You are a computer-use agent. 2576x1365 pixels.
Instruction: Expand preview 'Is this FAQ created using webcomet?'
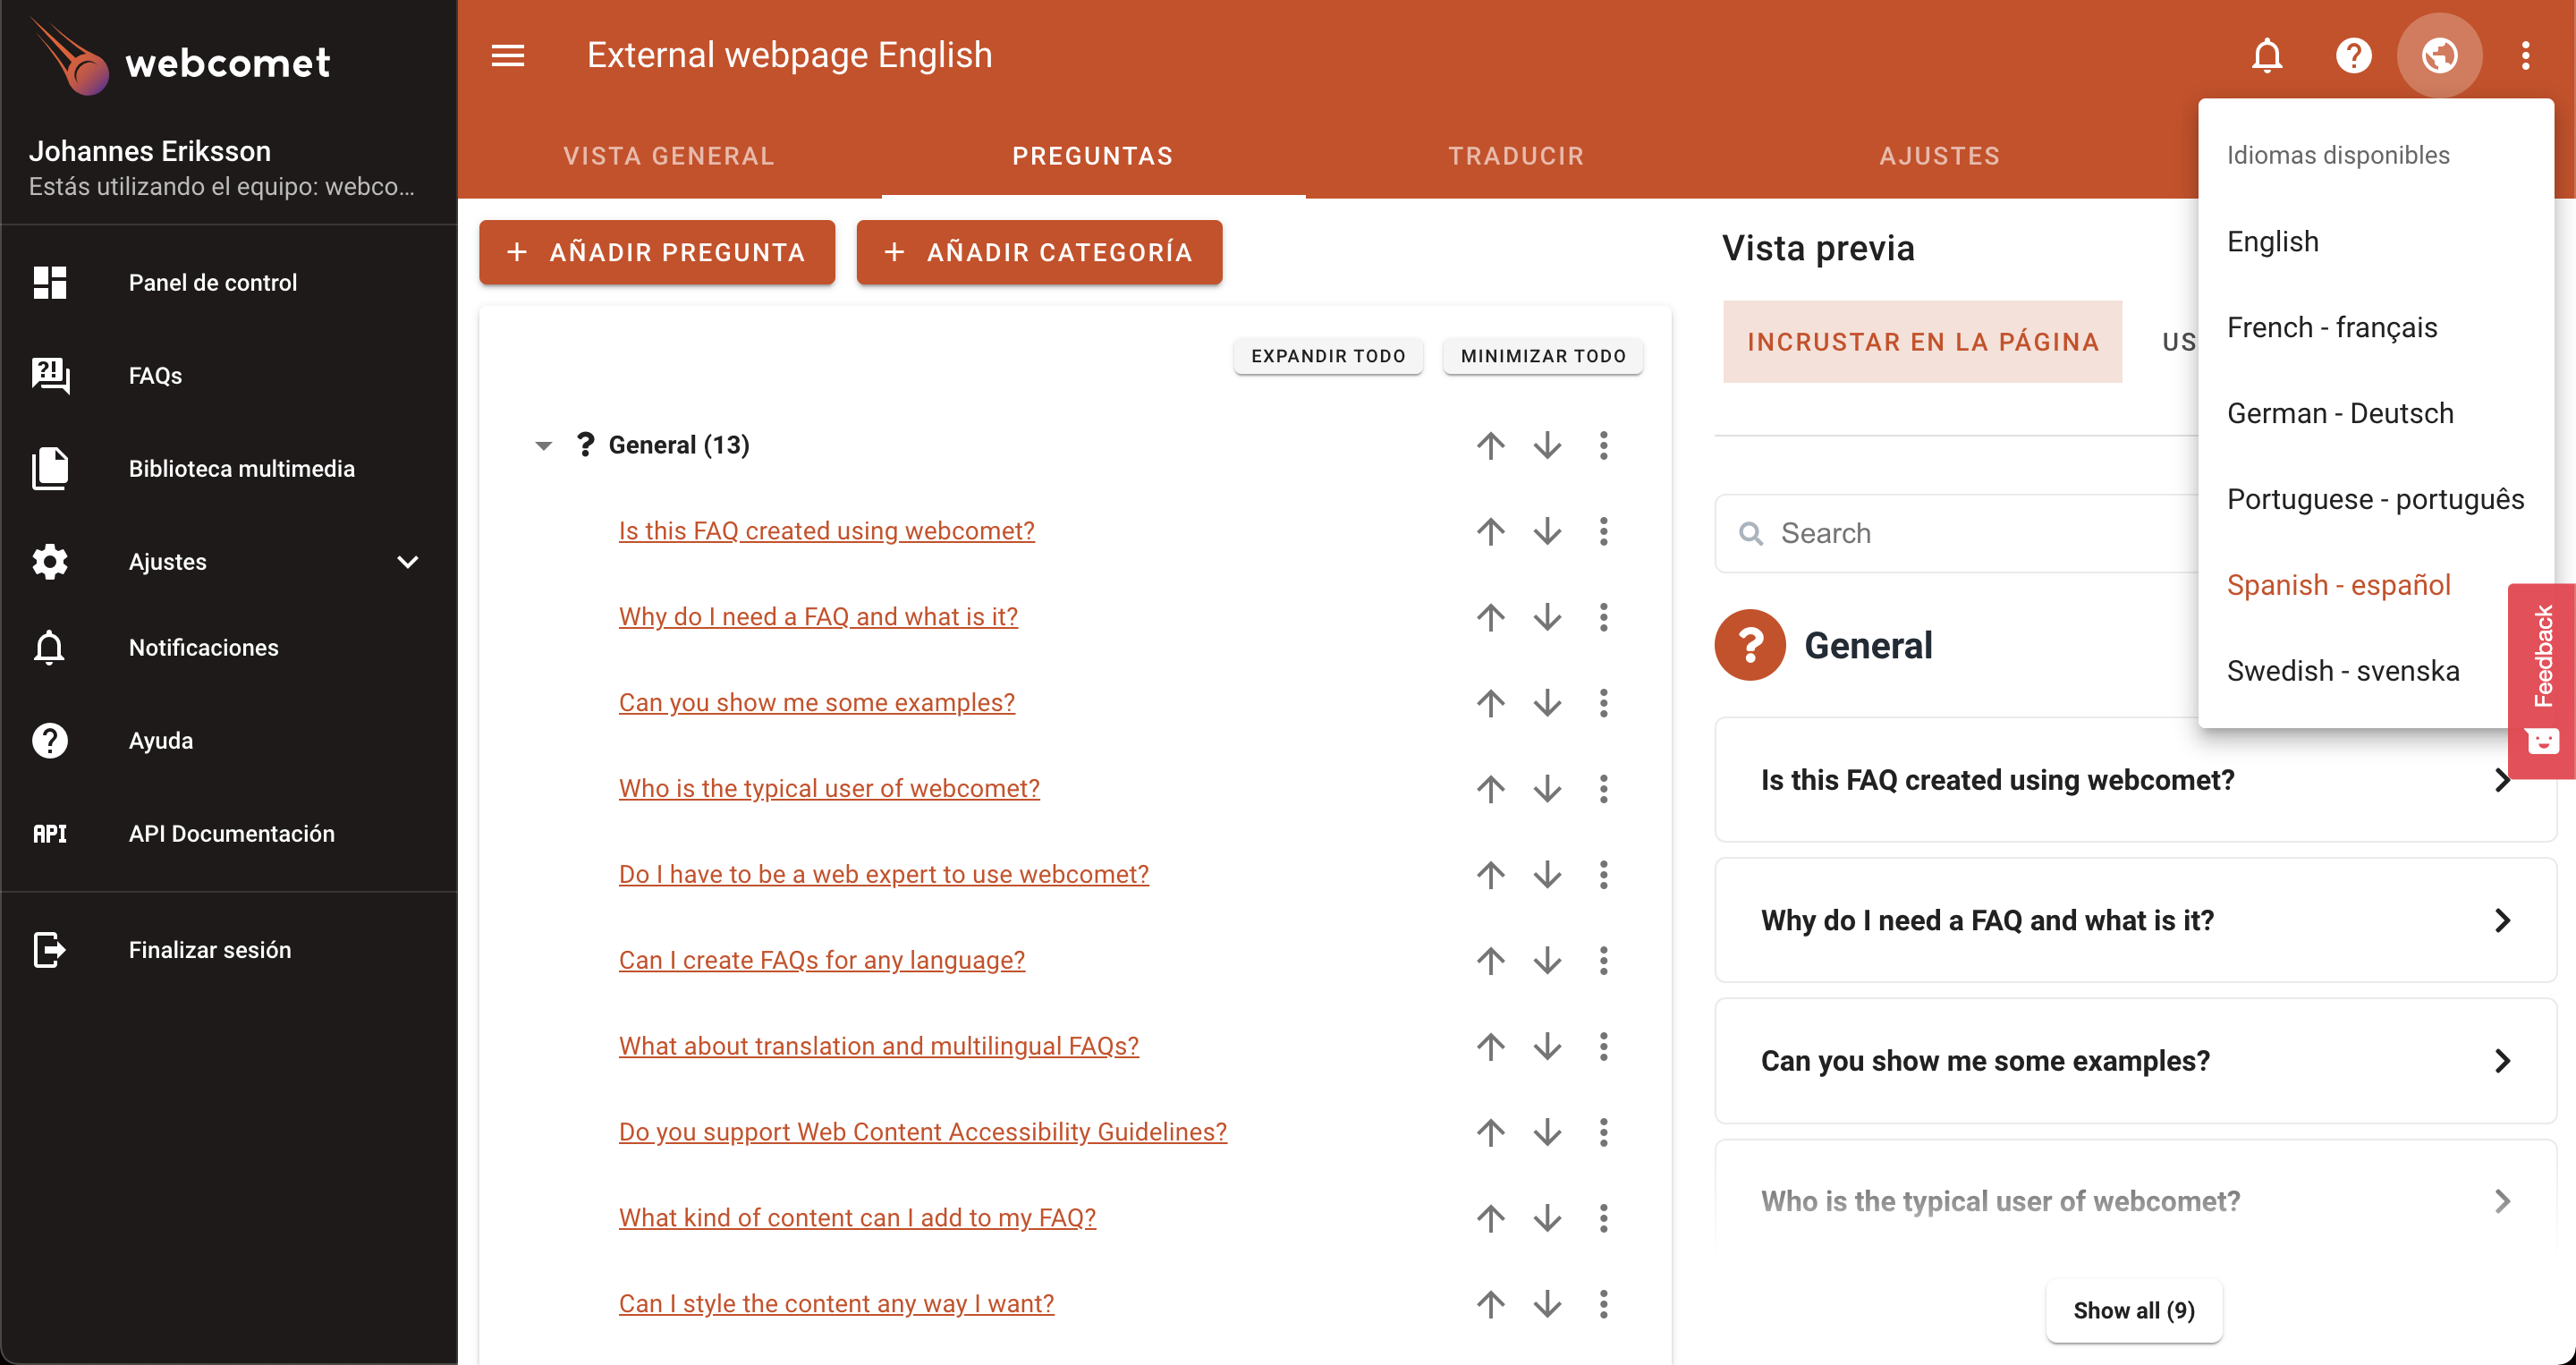point(2135,780)
